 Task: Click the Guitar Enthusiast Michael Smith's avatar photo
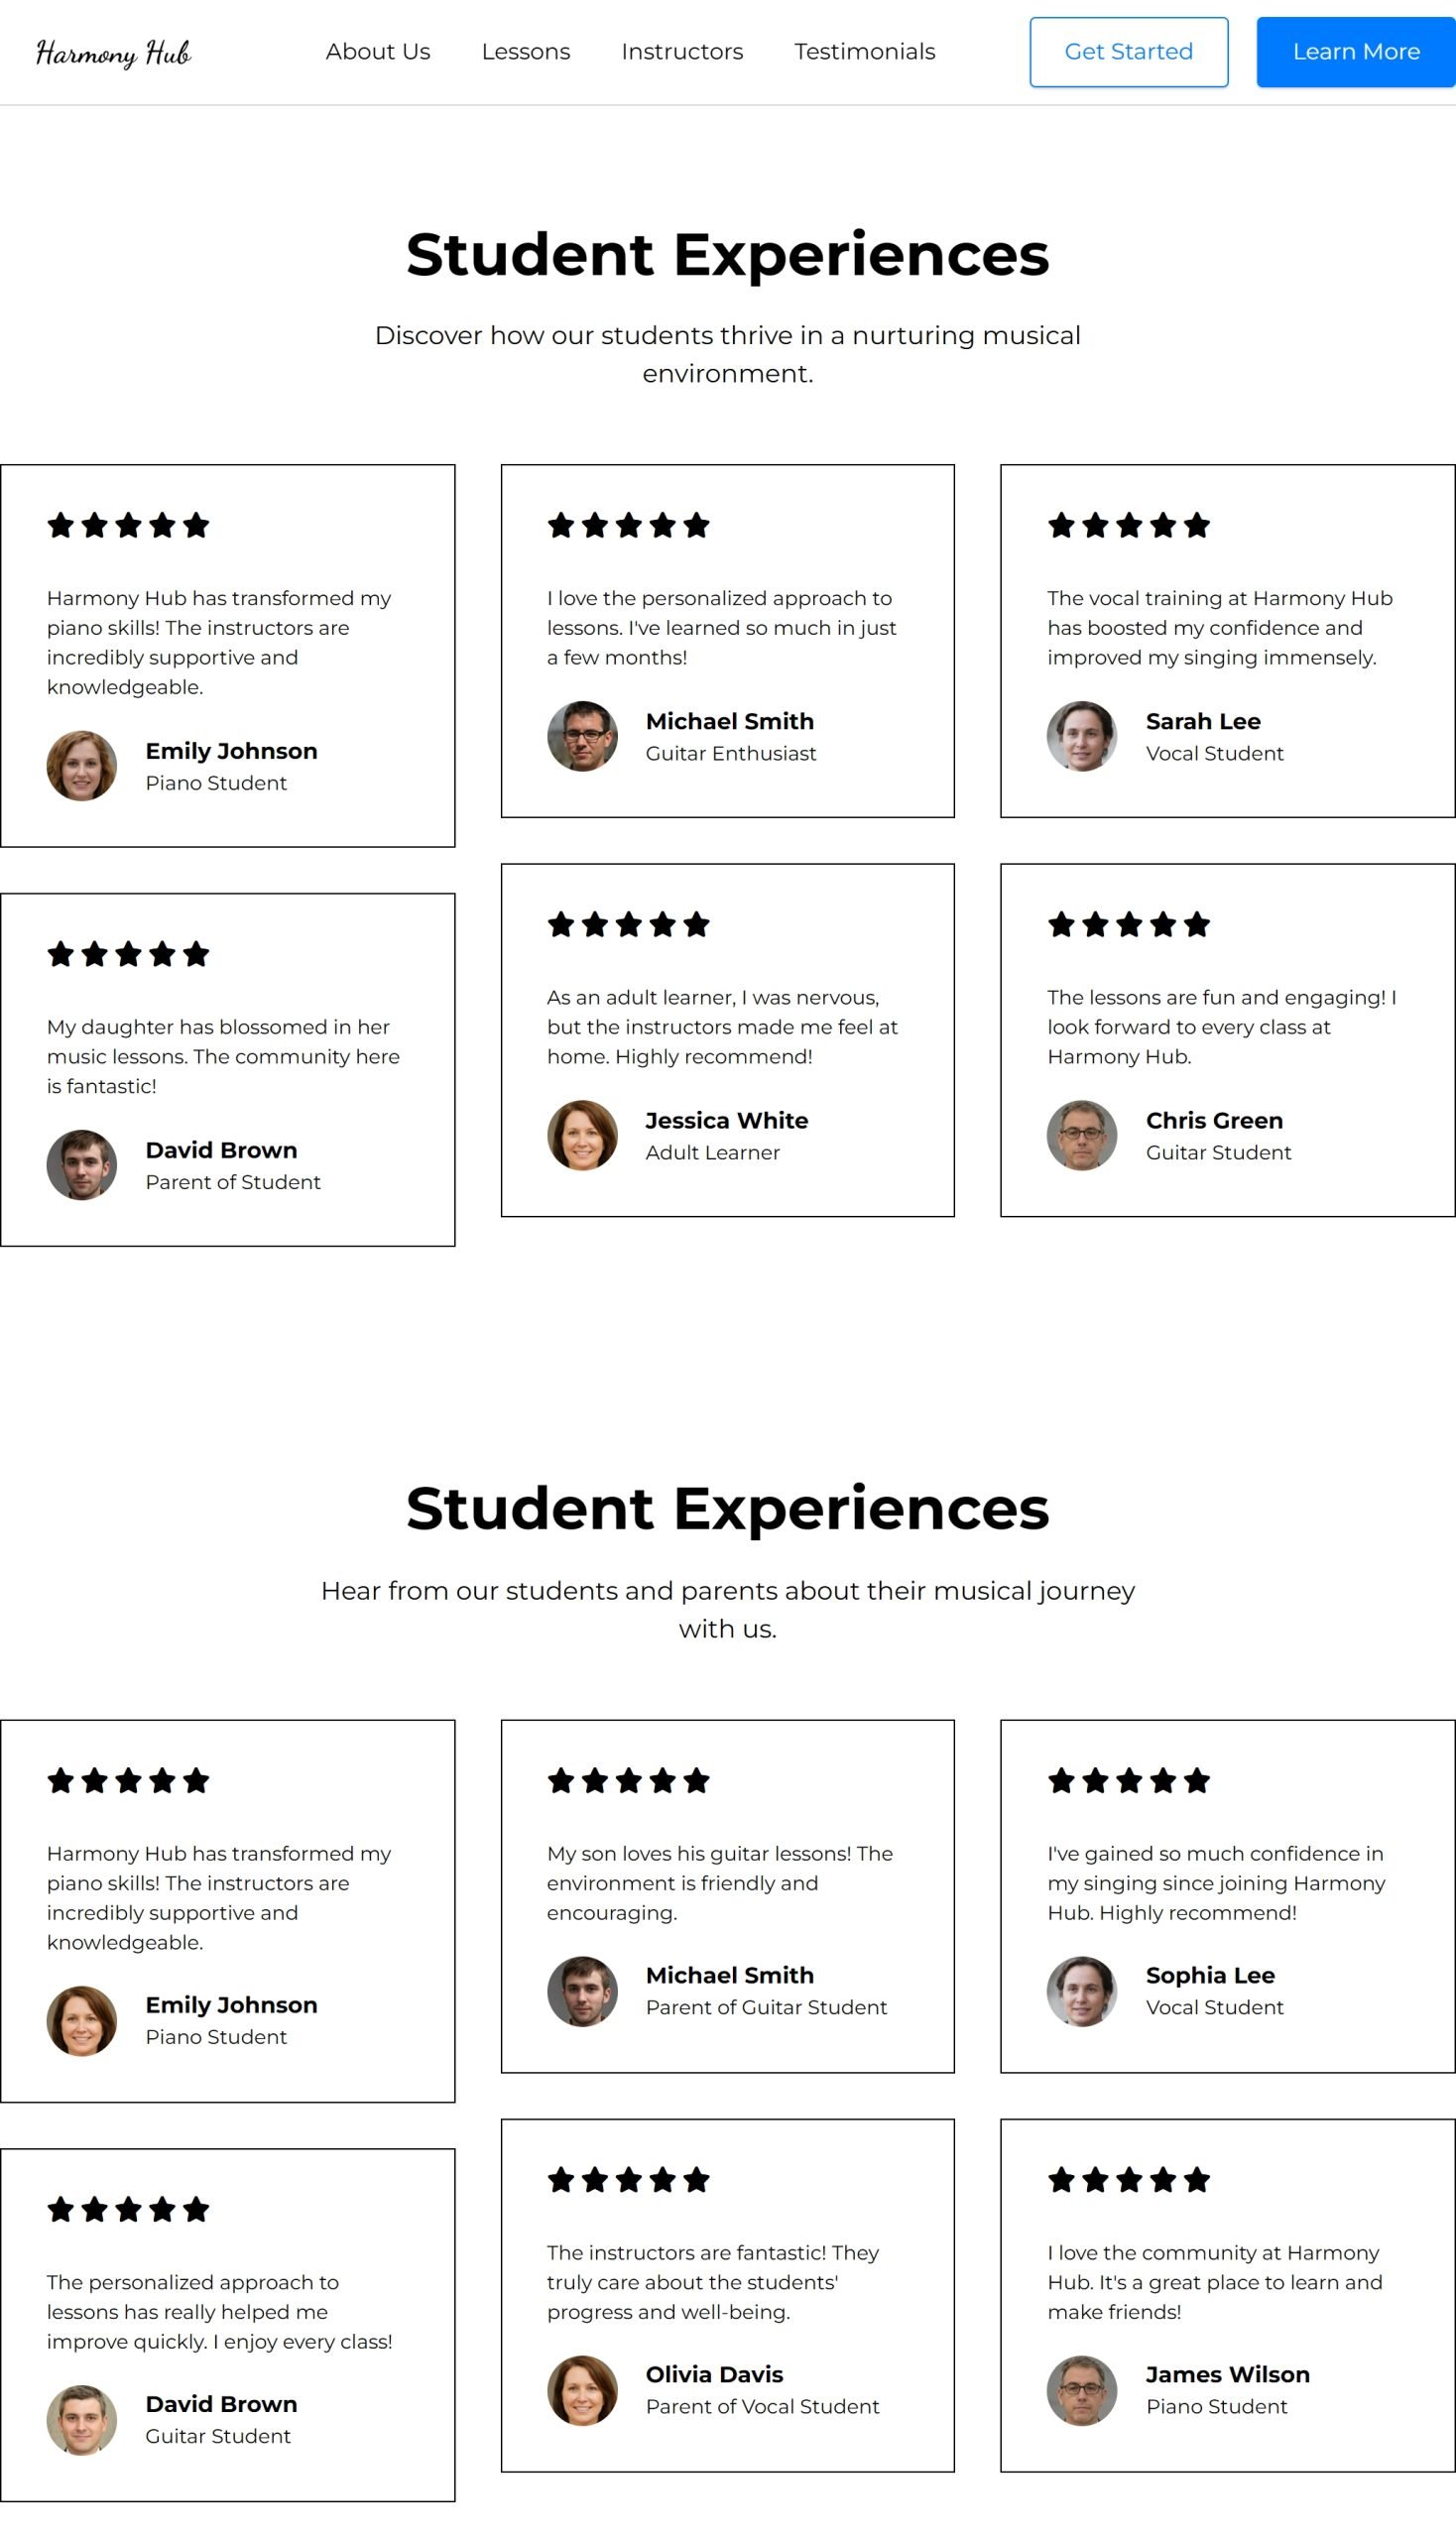click(x=582, y=736)
